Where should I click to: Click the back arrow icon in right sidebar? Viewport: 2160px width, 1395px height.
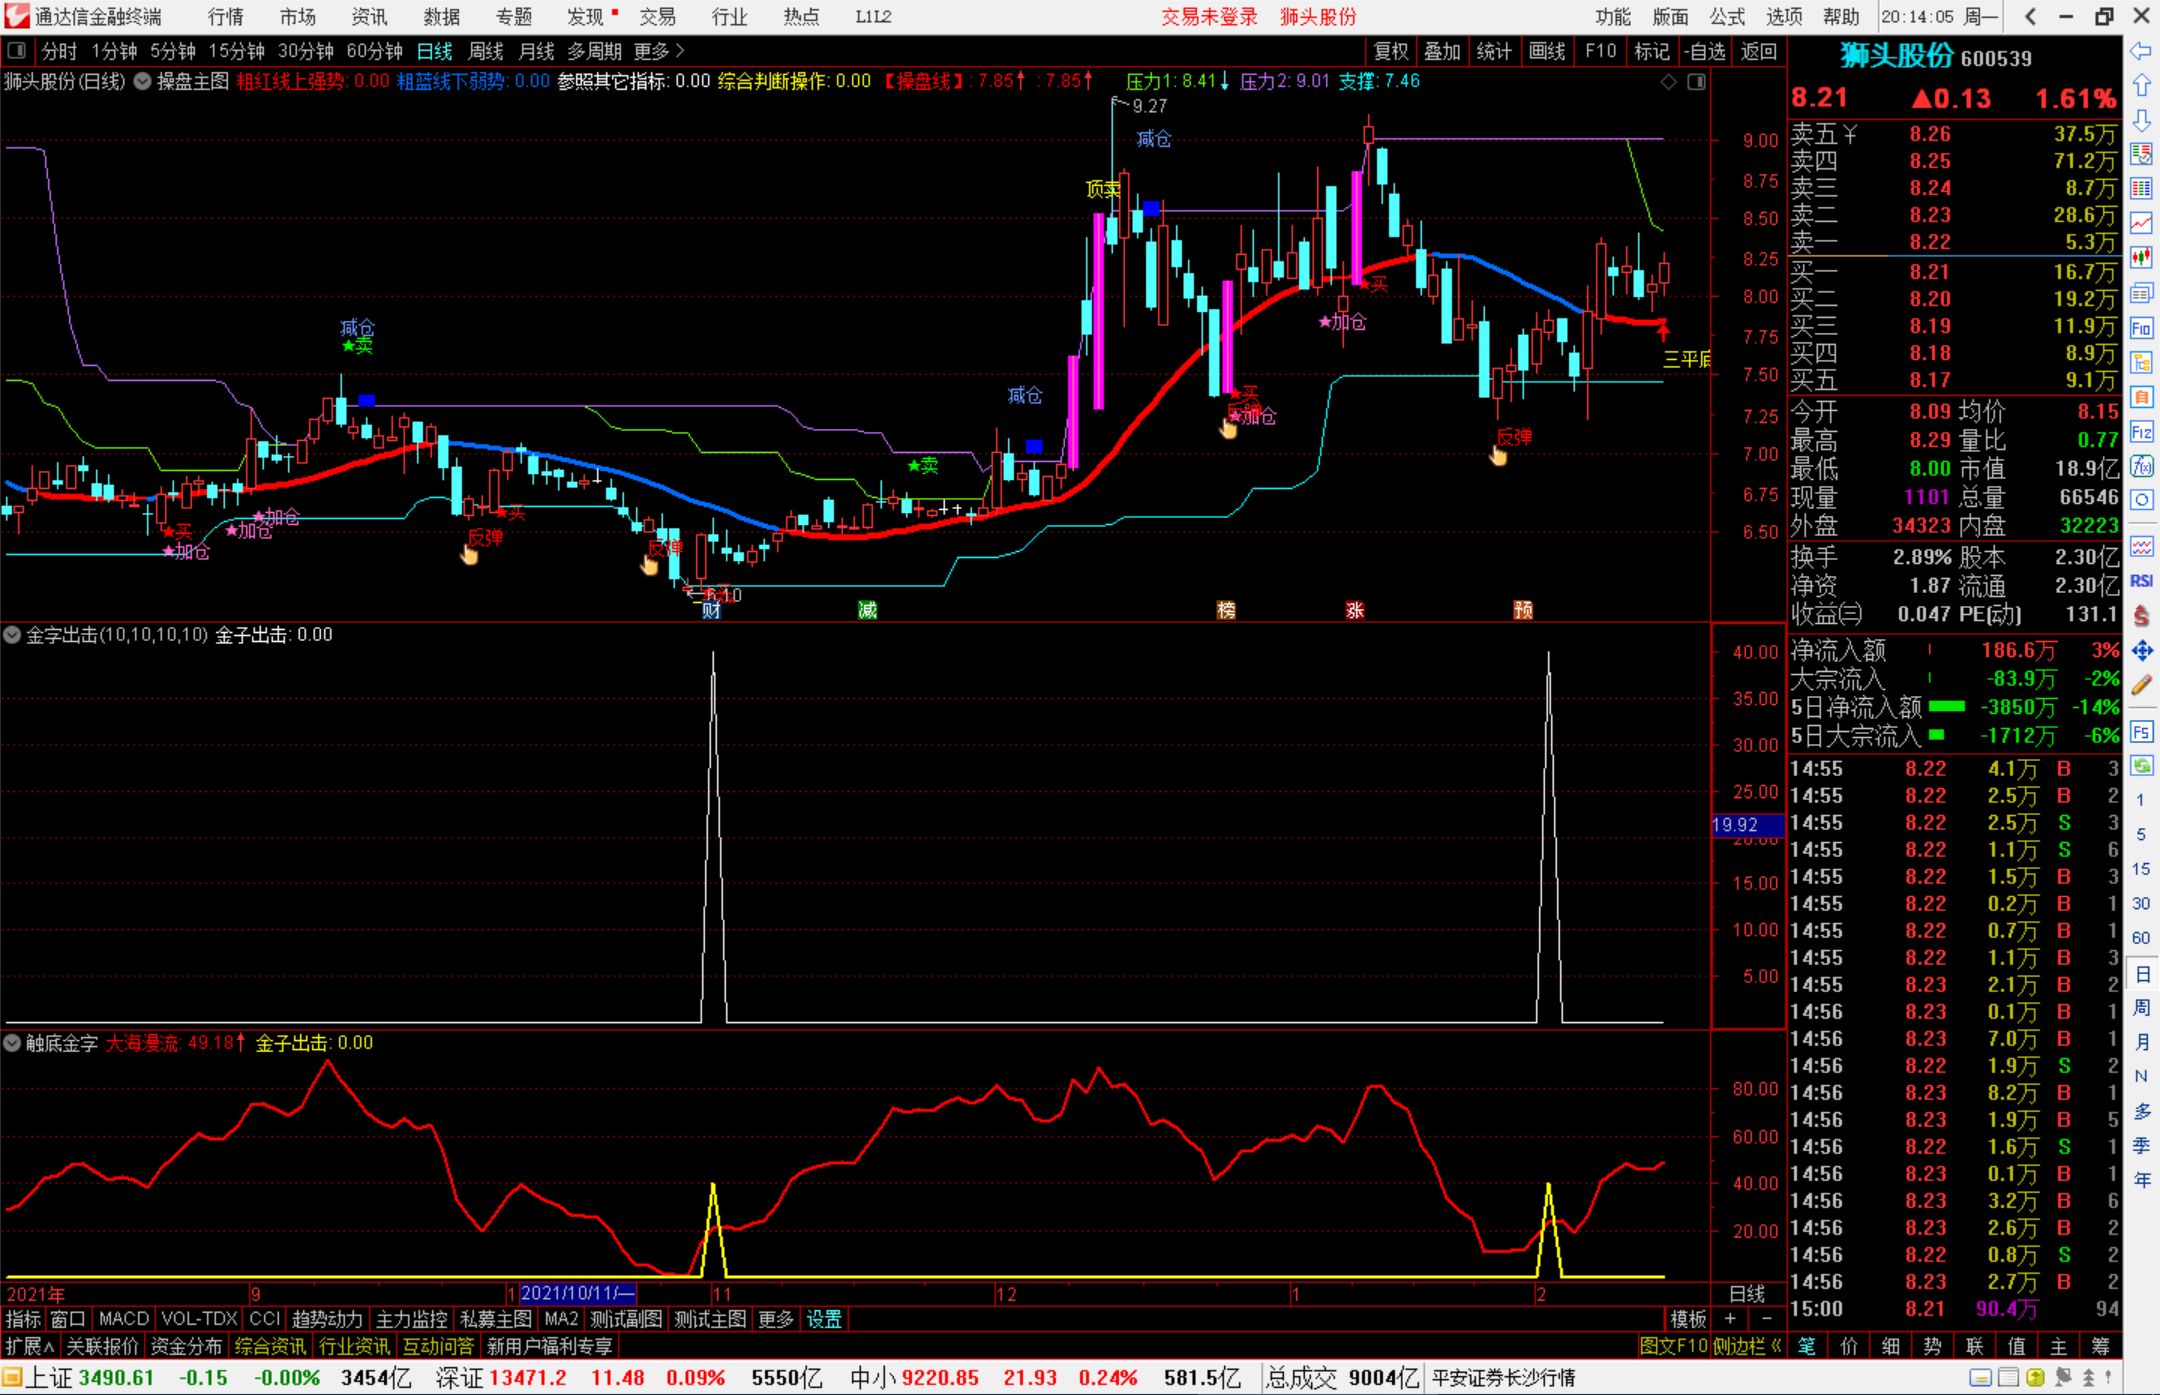coord(2141,50)
